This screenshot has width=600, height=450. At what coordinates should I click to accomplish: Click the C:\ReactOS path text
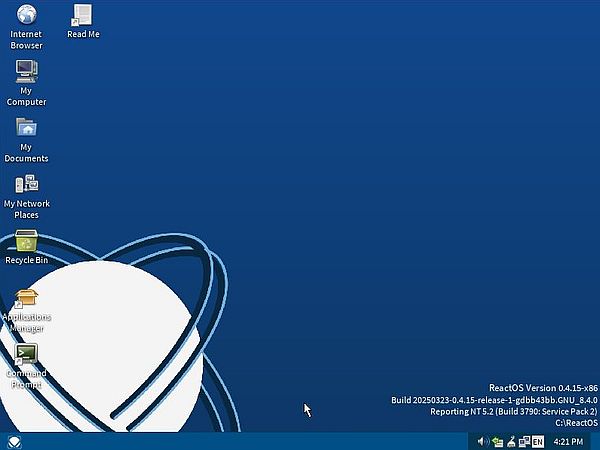coord(575,423)
